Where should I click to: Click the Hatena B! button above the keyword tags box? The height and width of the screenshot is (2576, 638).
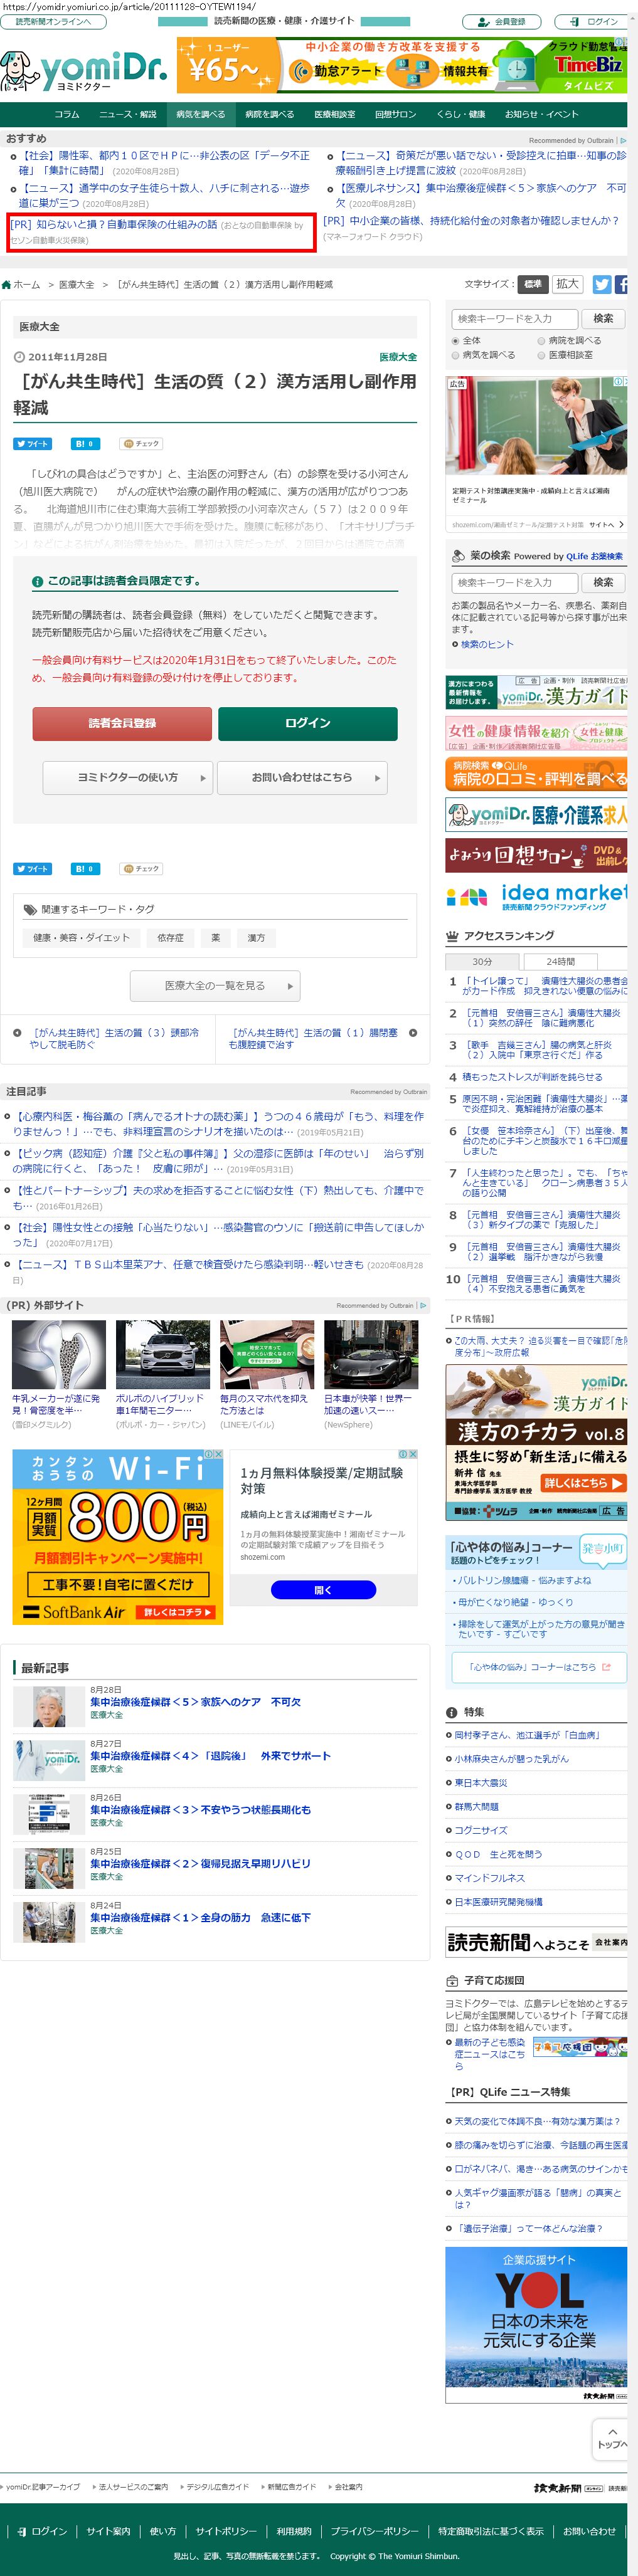tap(84, 868)
